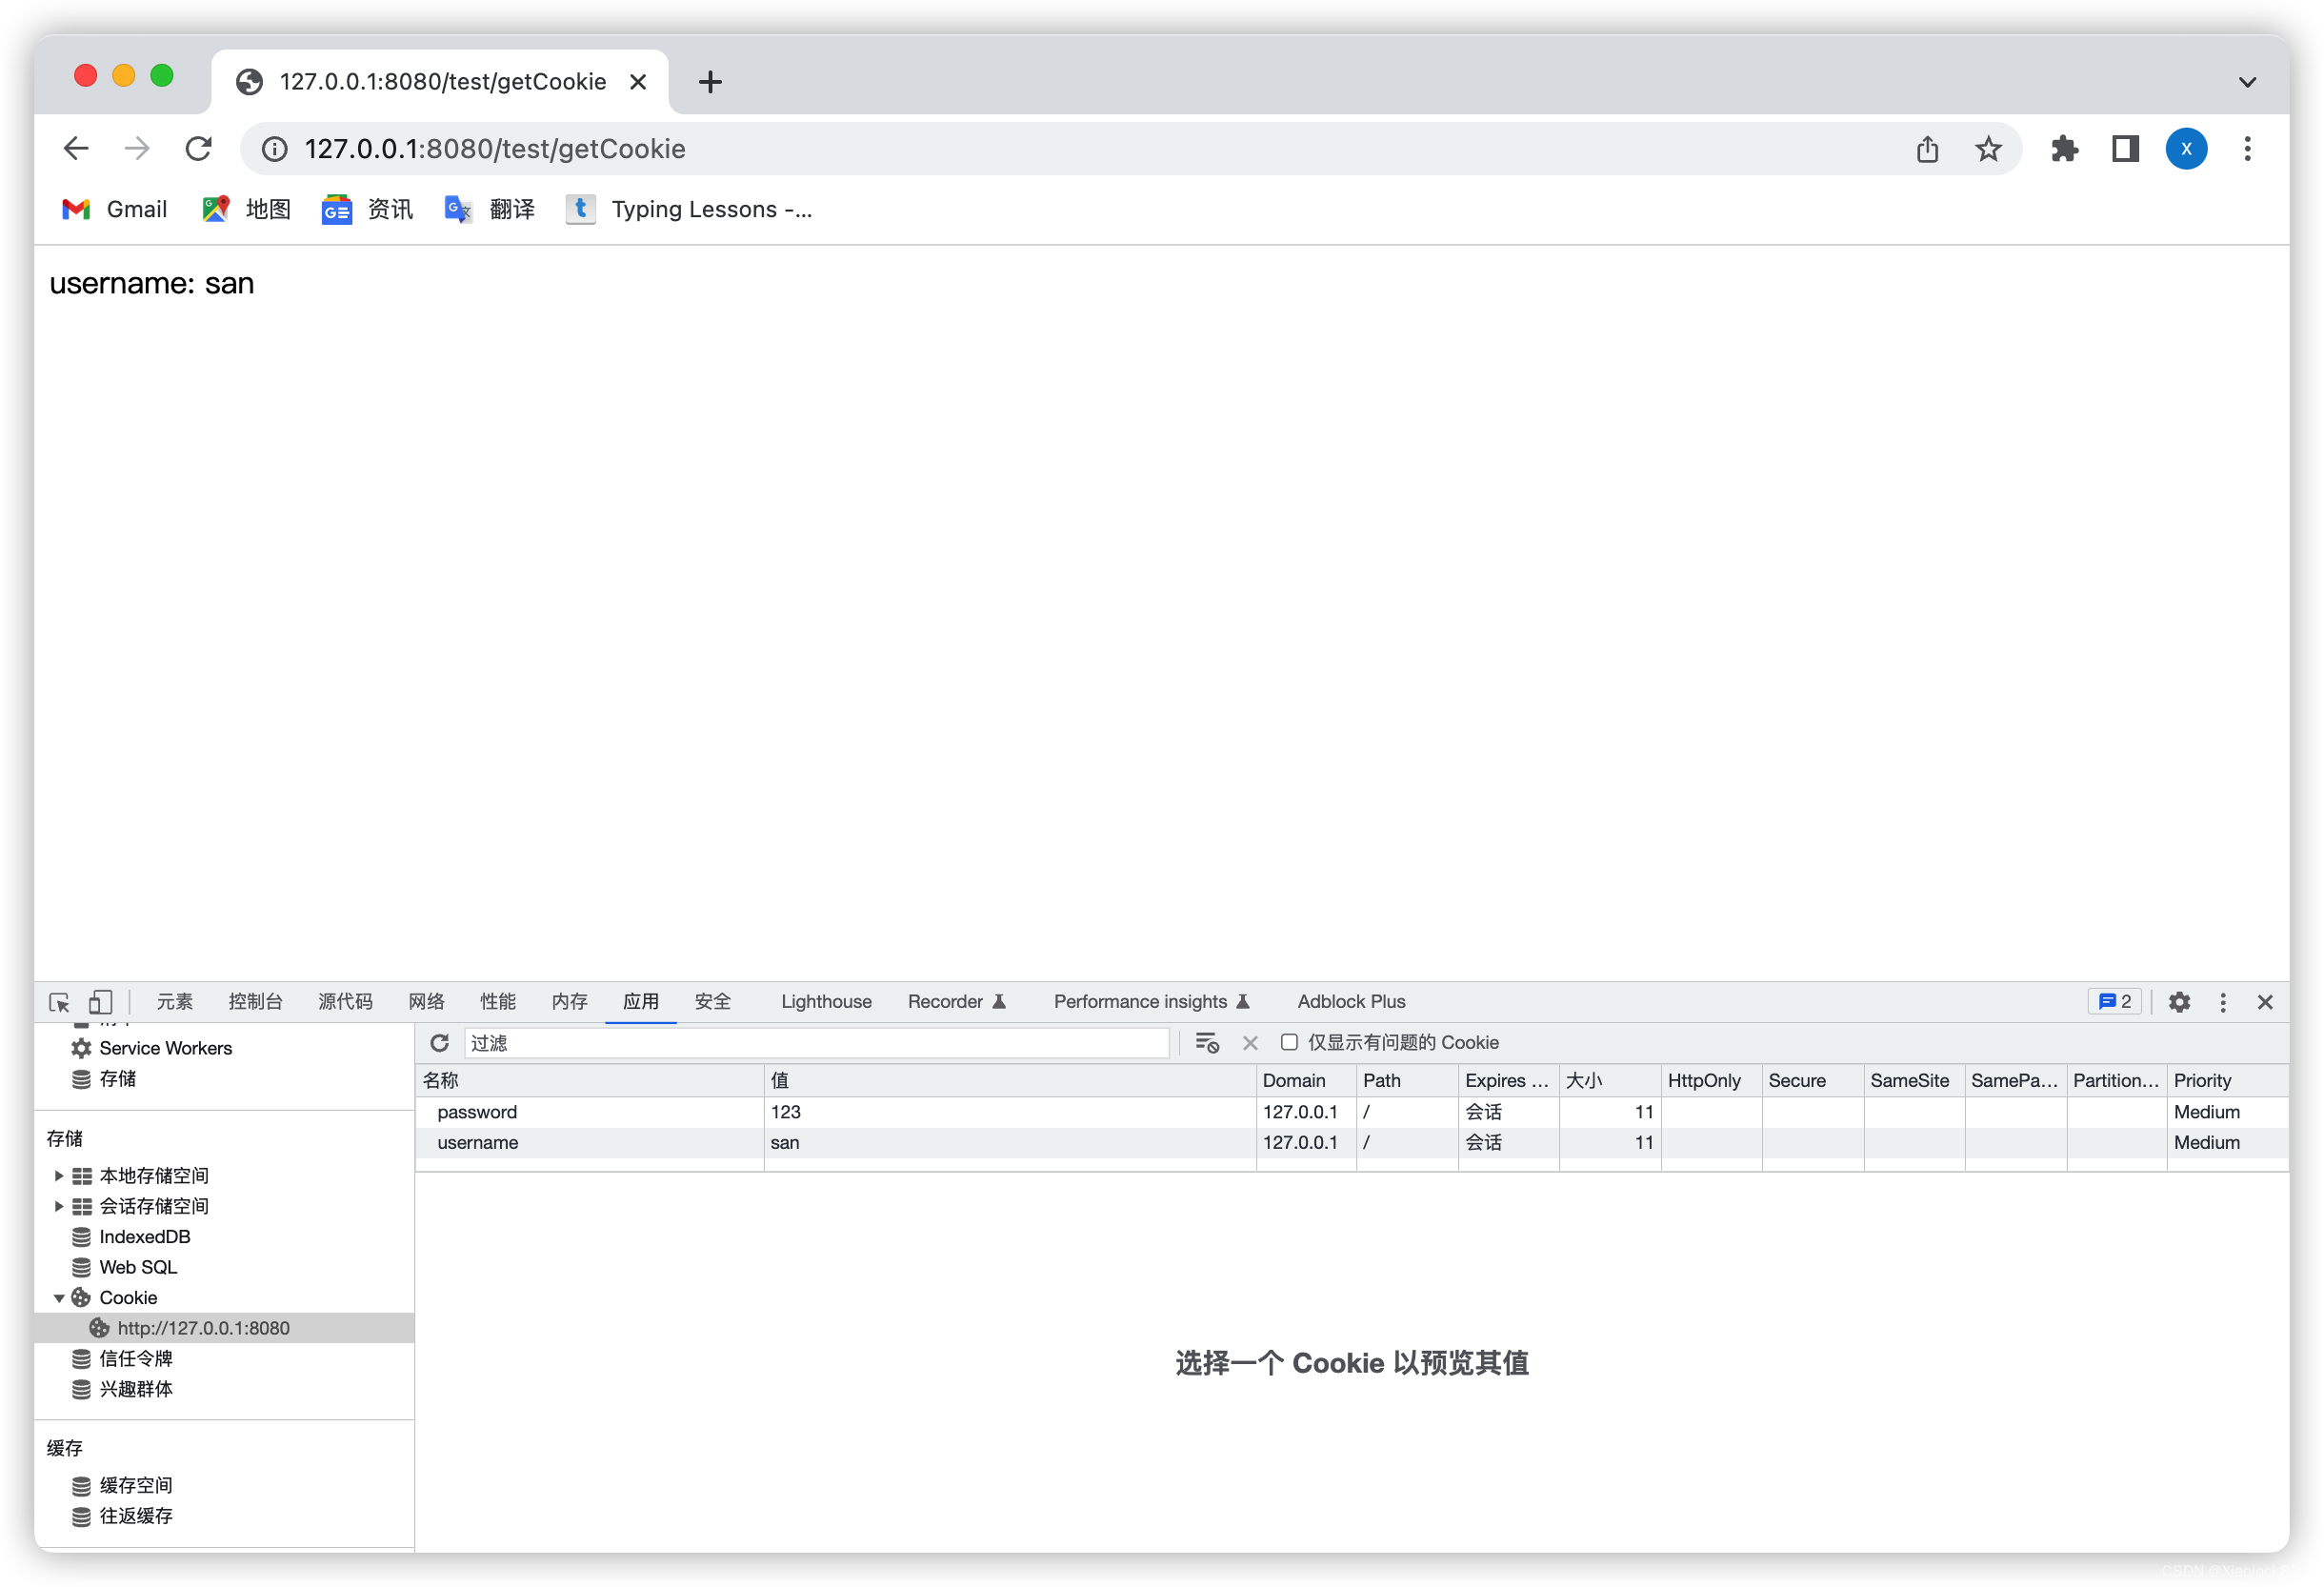Select Service Workers in sidebar
Viewport: 2324px width, 1587px height.
tap(165, 1048)
